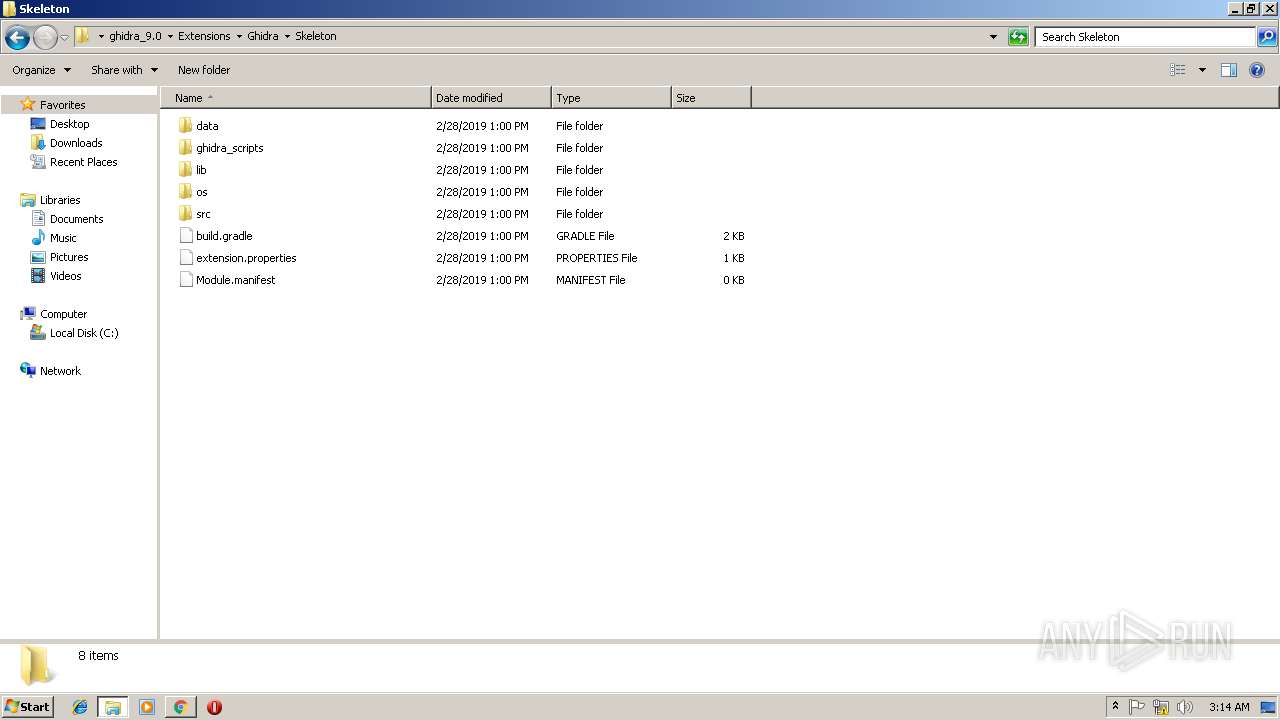Open Recent Places in the sidebar

pos(84,162)
